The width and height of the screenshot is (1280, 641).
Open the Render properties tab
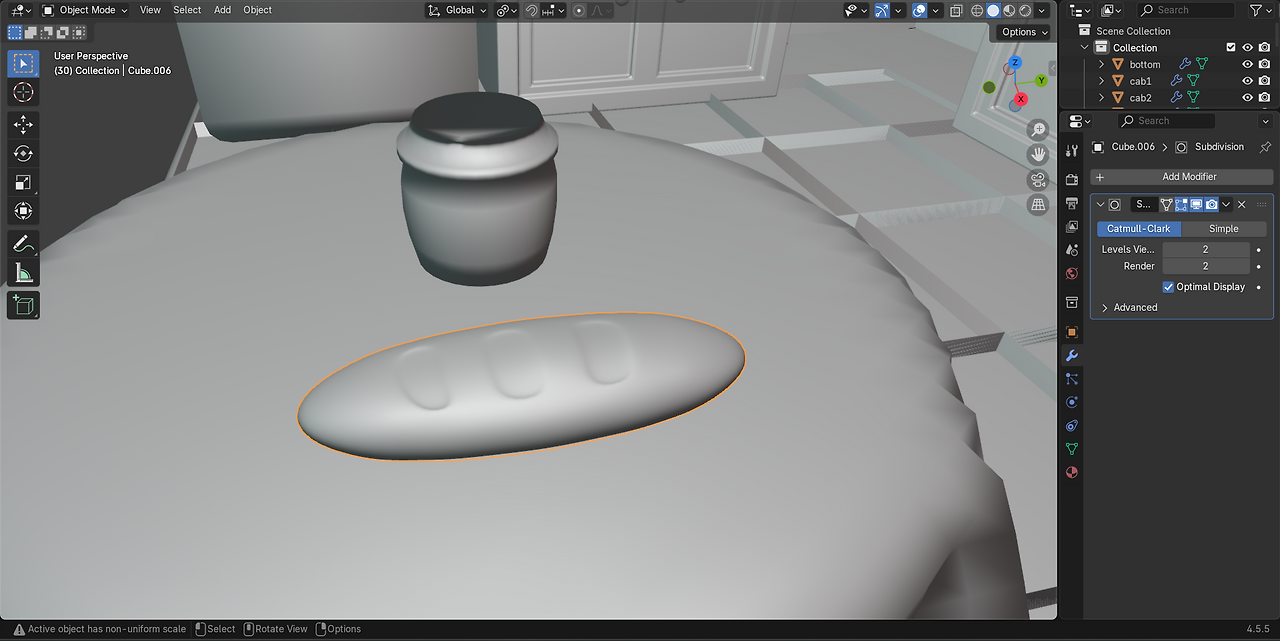pyautogui.click(x=1072, y=179)
